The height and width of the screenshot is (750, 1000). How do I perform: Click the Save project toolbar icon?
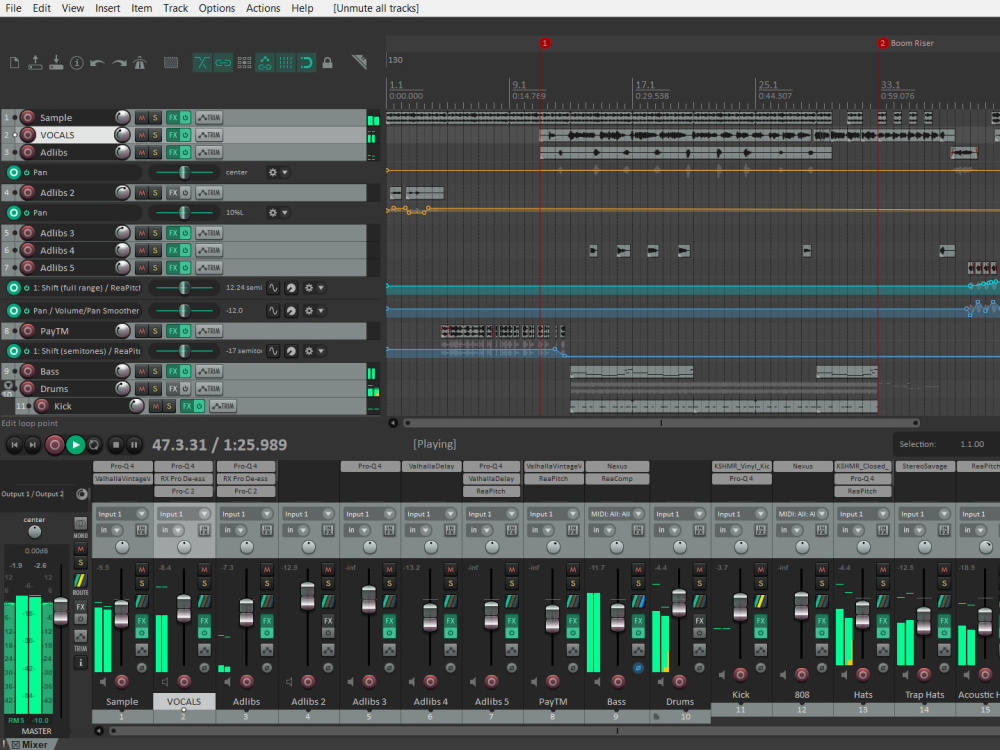coord(56,62)
